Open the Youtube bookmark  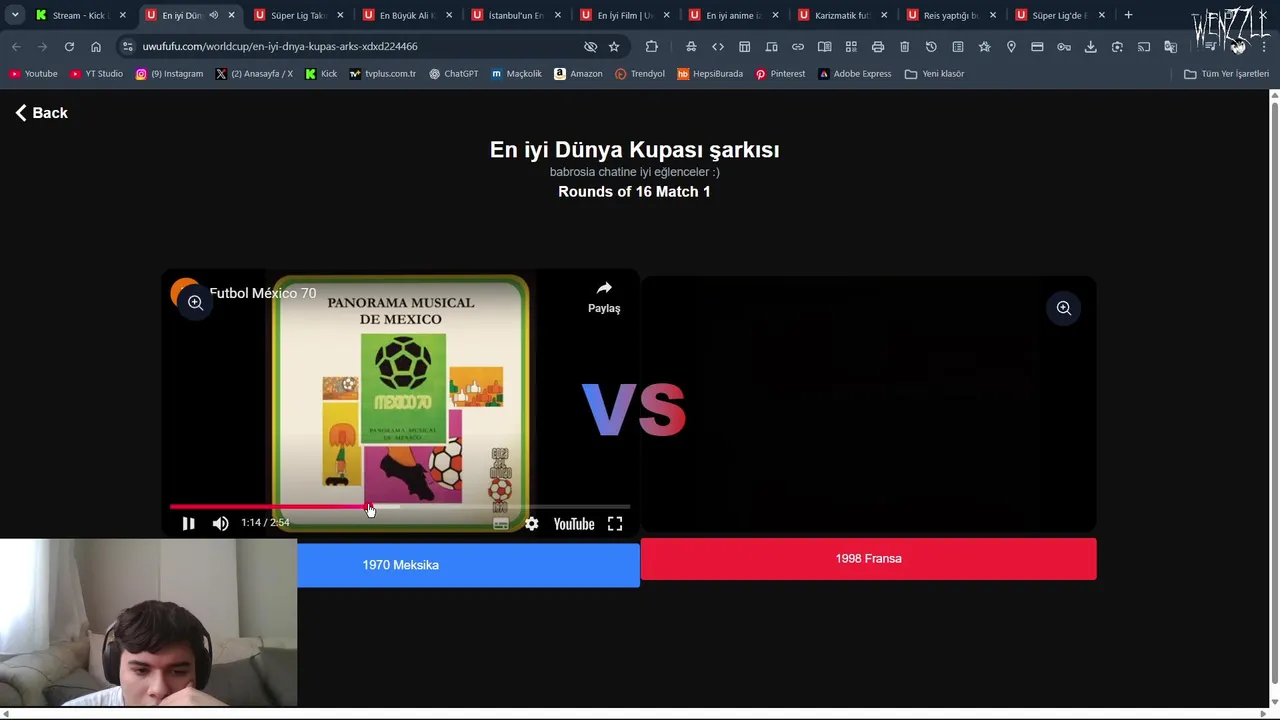33,73
